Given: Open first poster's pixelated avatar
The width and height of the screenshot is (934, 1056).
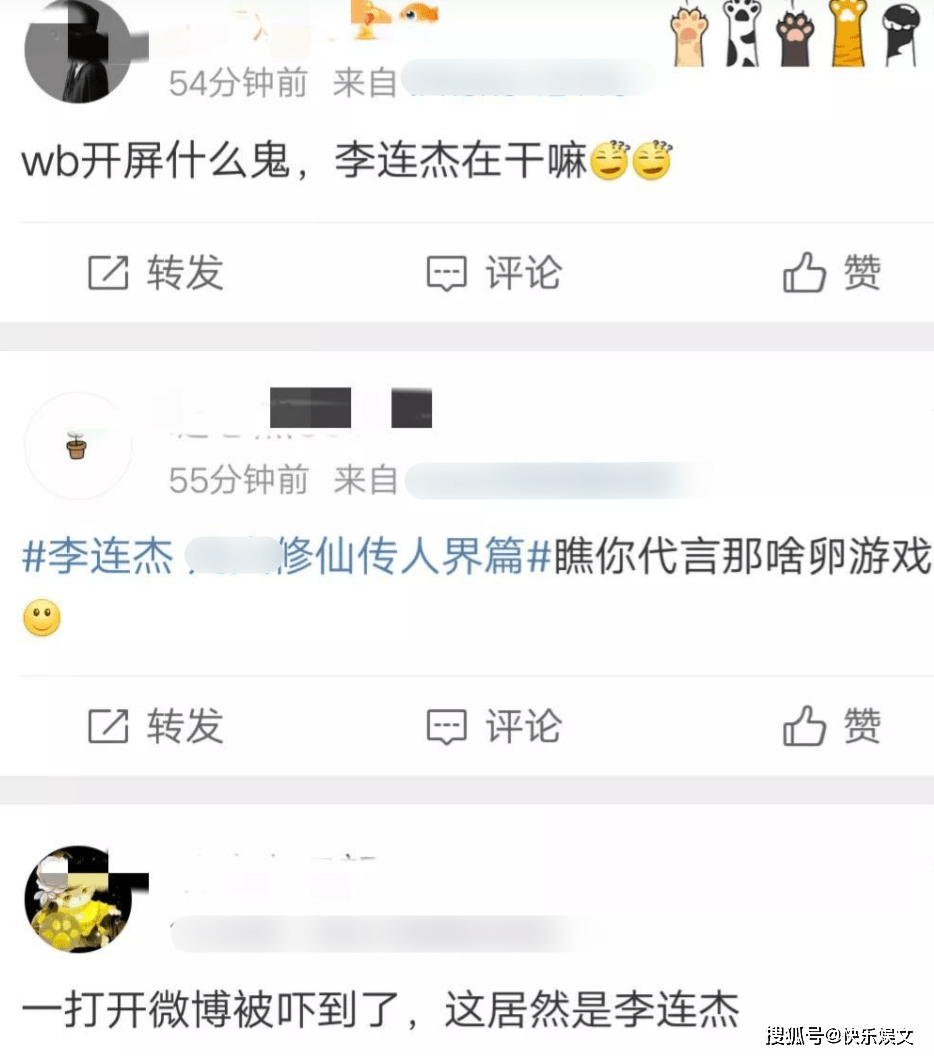Looking at the screenshot, I should 77,51.
